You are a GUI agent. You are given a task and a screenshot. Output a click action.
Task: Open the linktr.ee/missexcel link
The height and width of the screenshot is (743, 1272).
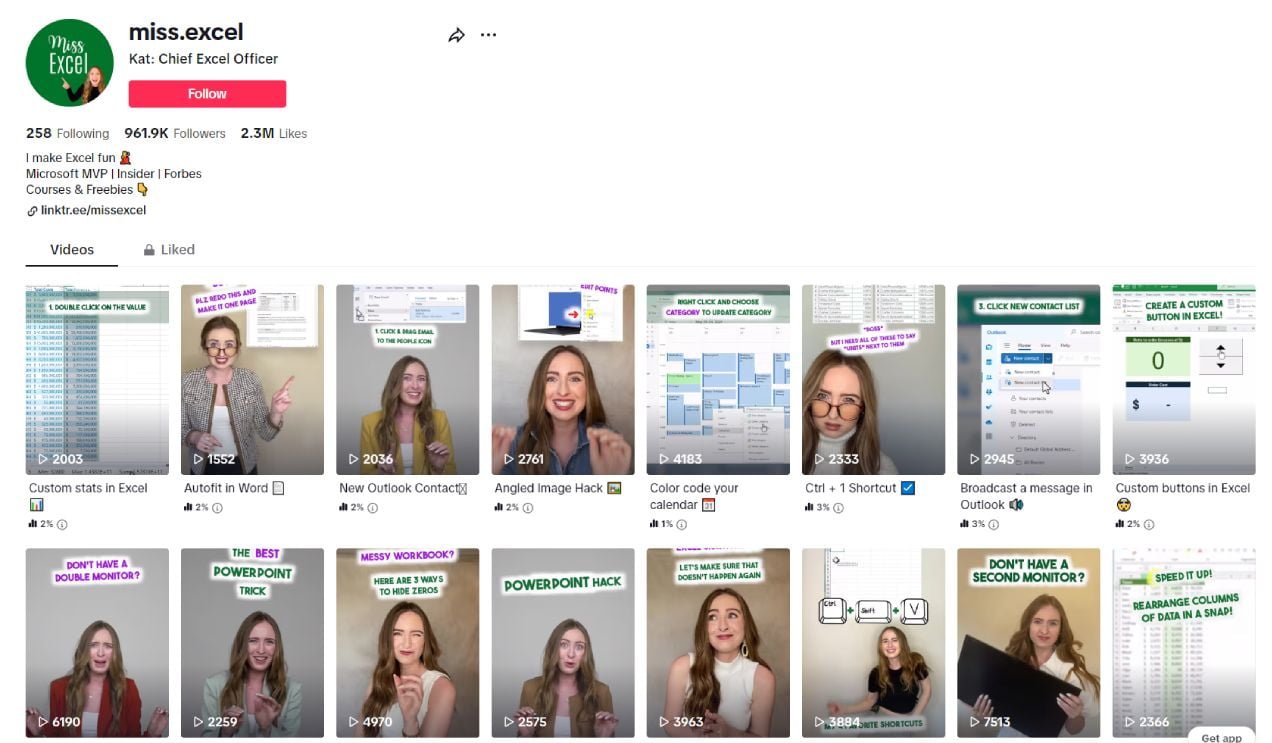86,210
